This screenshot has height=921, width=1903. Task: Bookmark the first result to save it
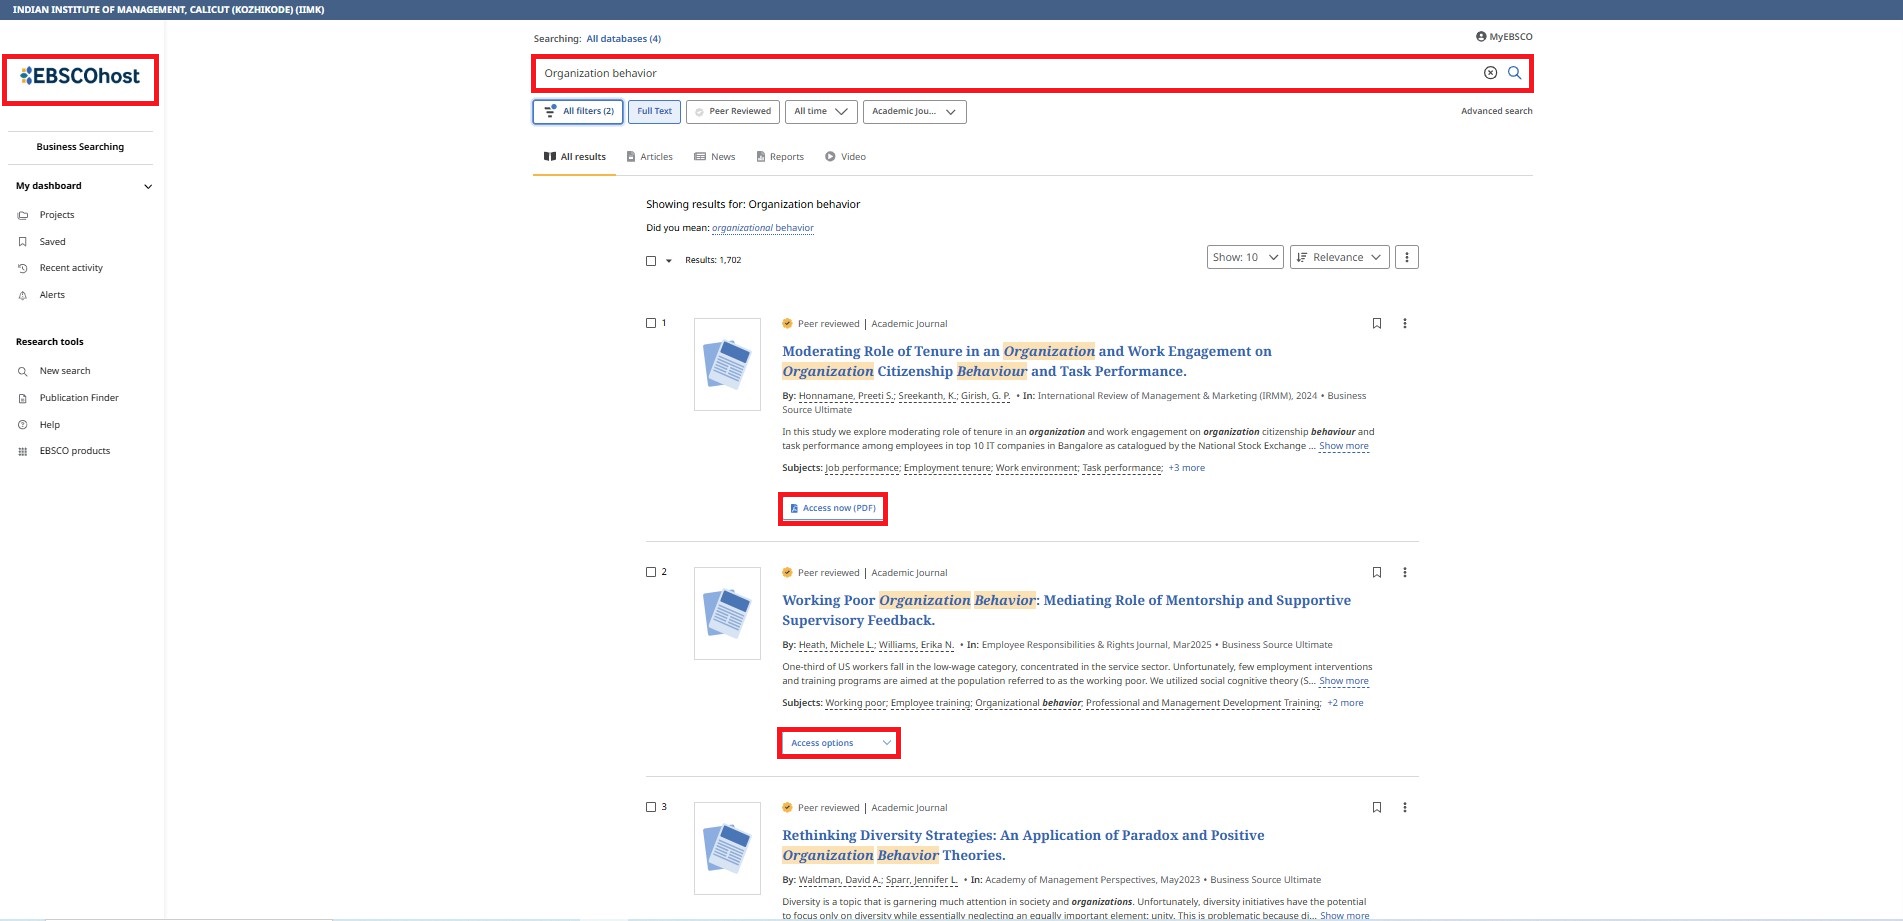click(1377, 323)
